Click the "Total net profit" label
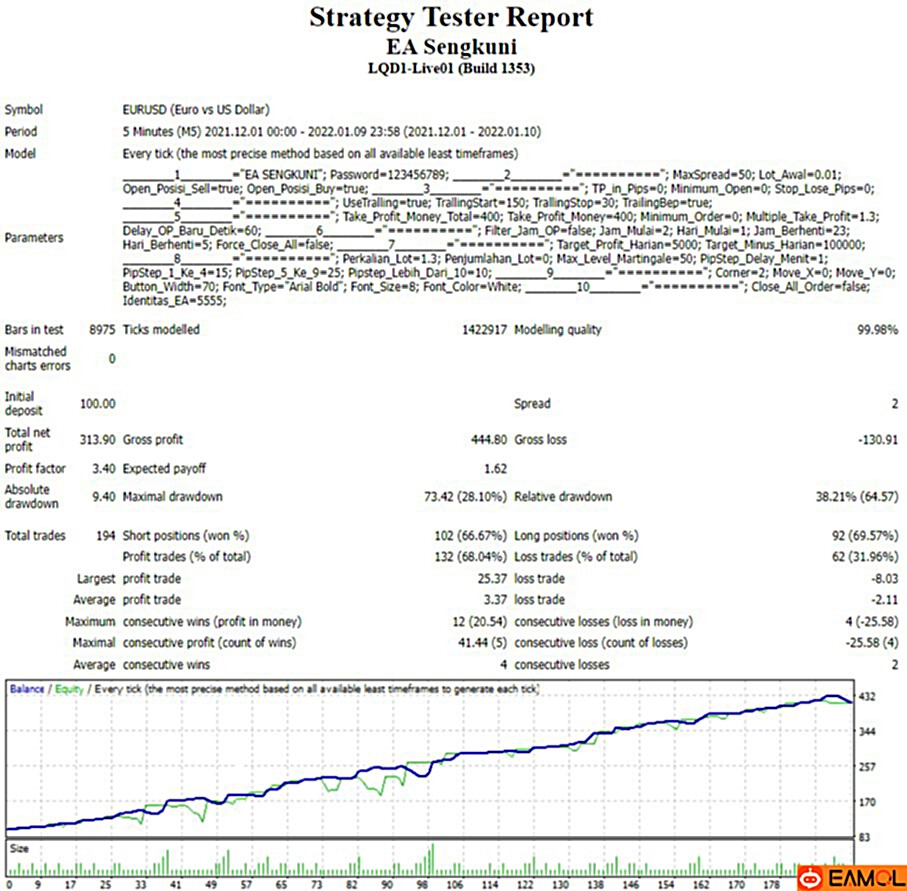The width and height of the screenshot is (907, 891). click(x=28, y=439)
